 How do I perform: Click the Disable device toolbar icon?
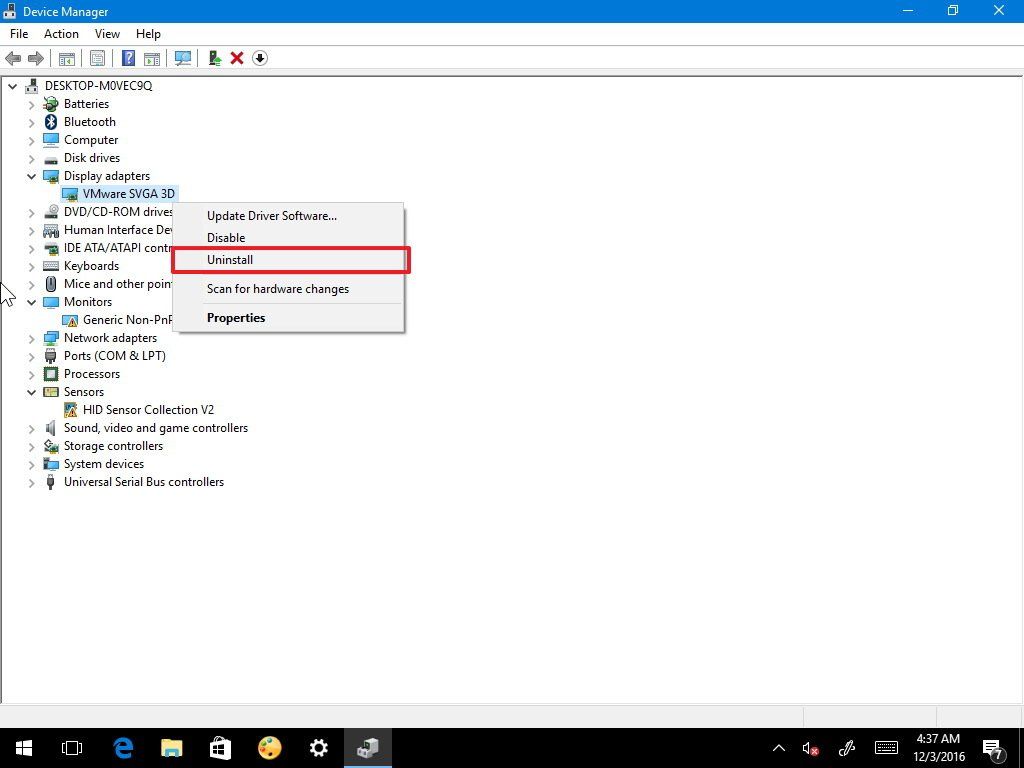(260, 58)
